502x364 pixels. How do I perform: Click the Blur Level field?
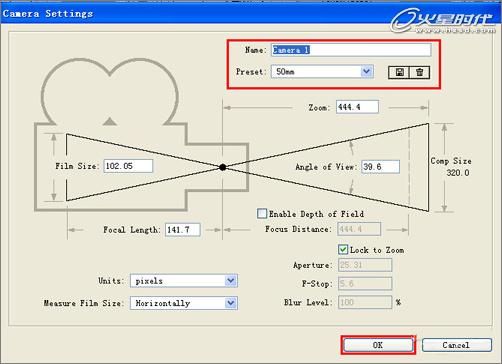(365, 302)
